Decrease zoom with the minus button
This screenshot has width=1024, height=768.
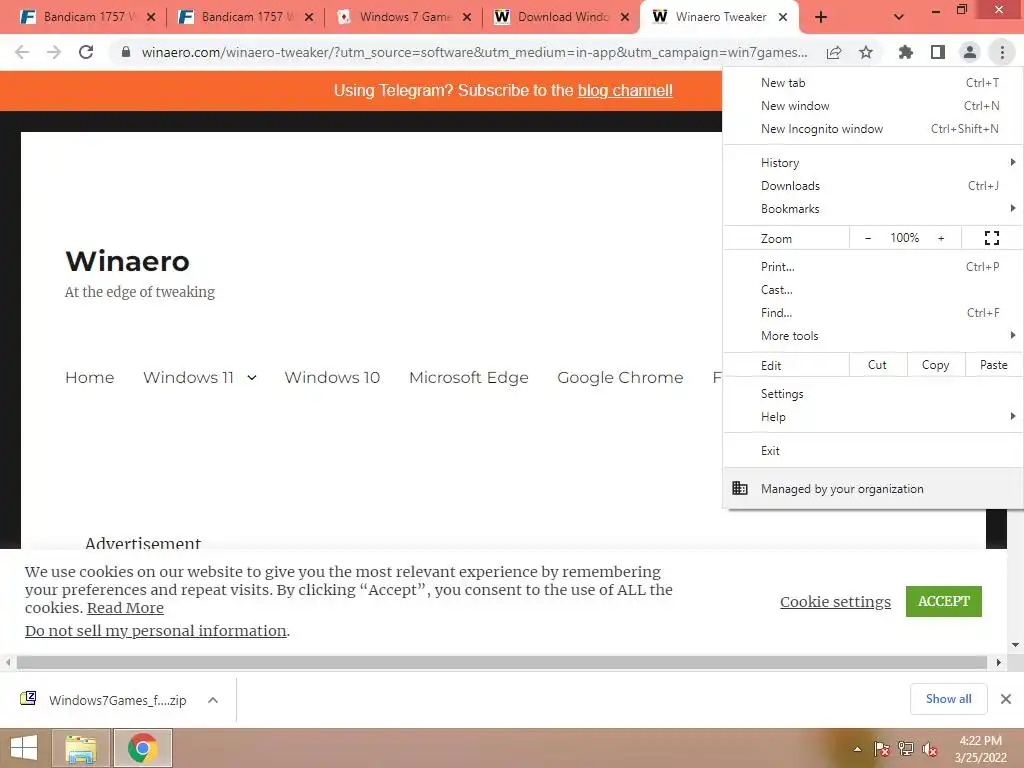tap(868, 238)
